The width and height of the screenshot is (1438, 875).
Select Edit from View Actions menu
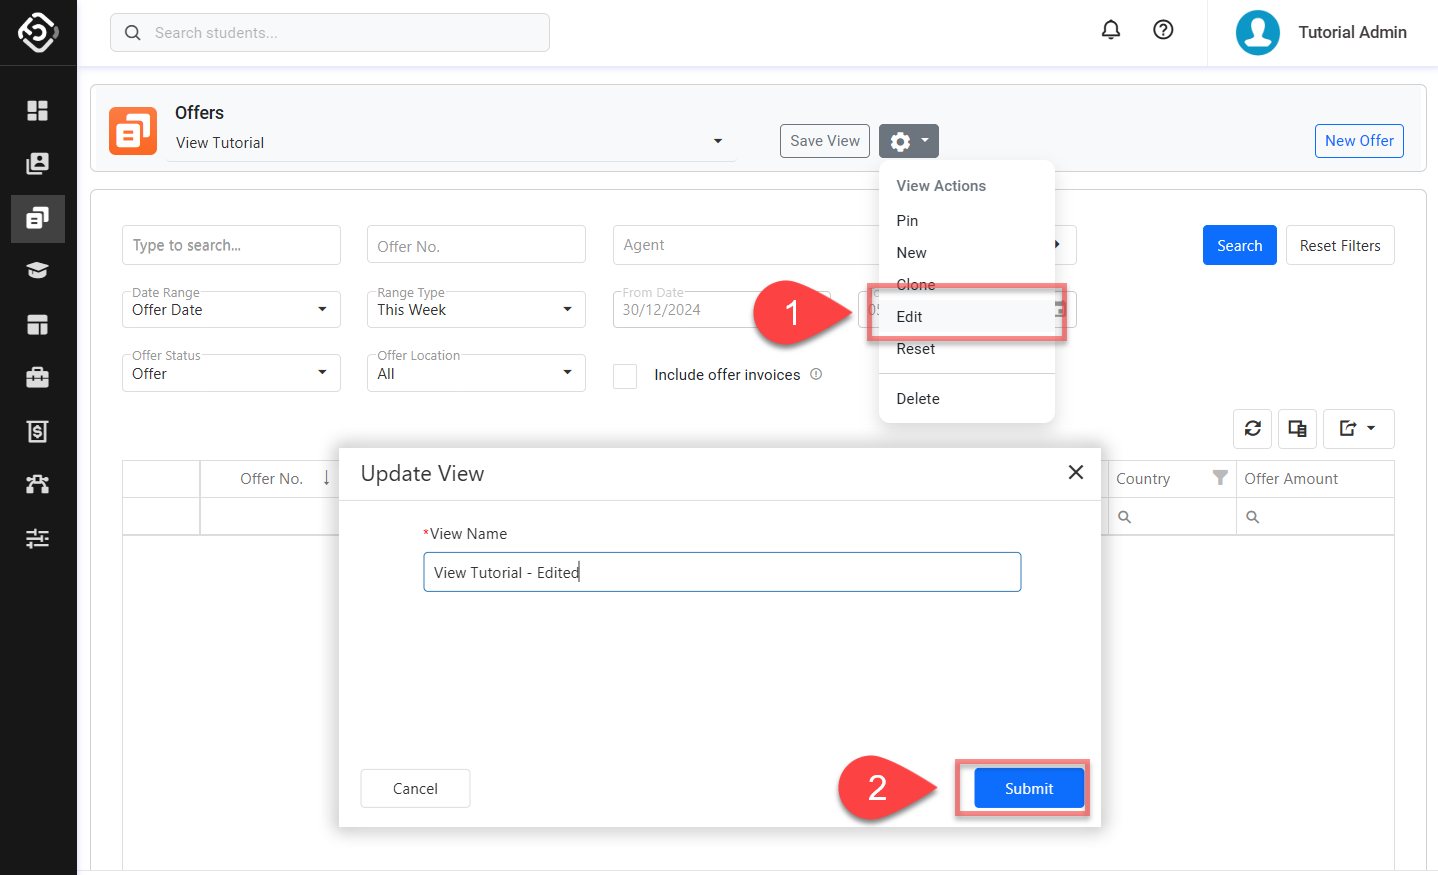pos(909,317)
